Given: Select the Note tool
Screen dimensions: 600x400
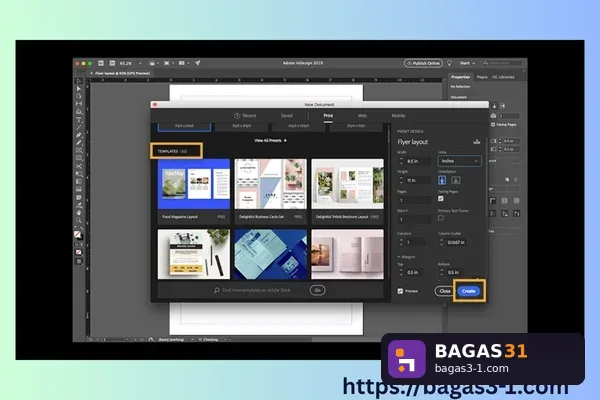Looking at the screenshot, I should 79,198.
